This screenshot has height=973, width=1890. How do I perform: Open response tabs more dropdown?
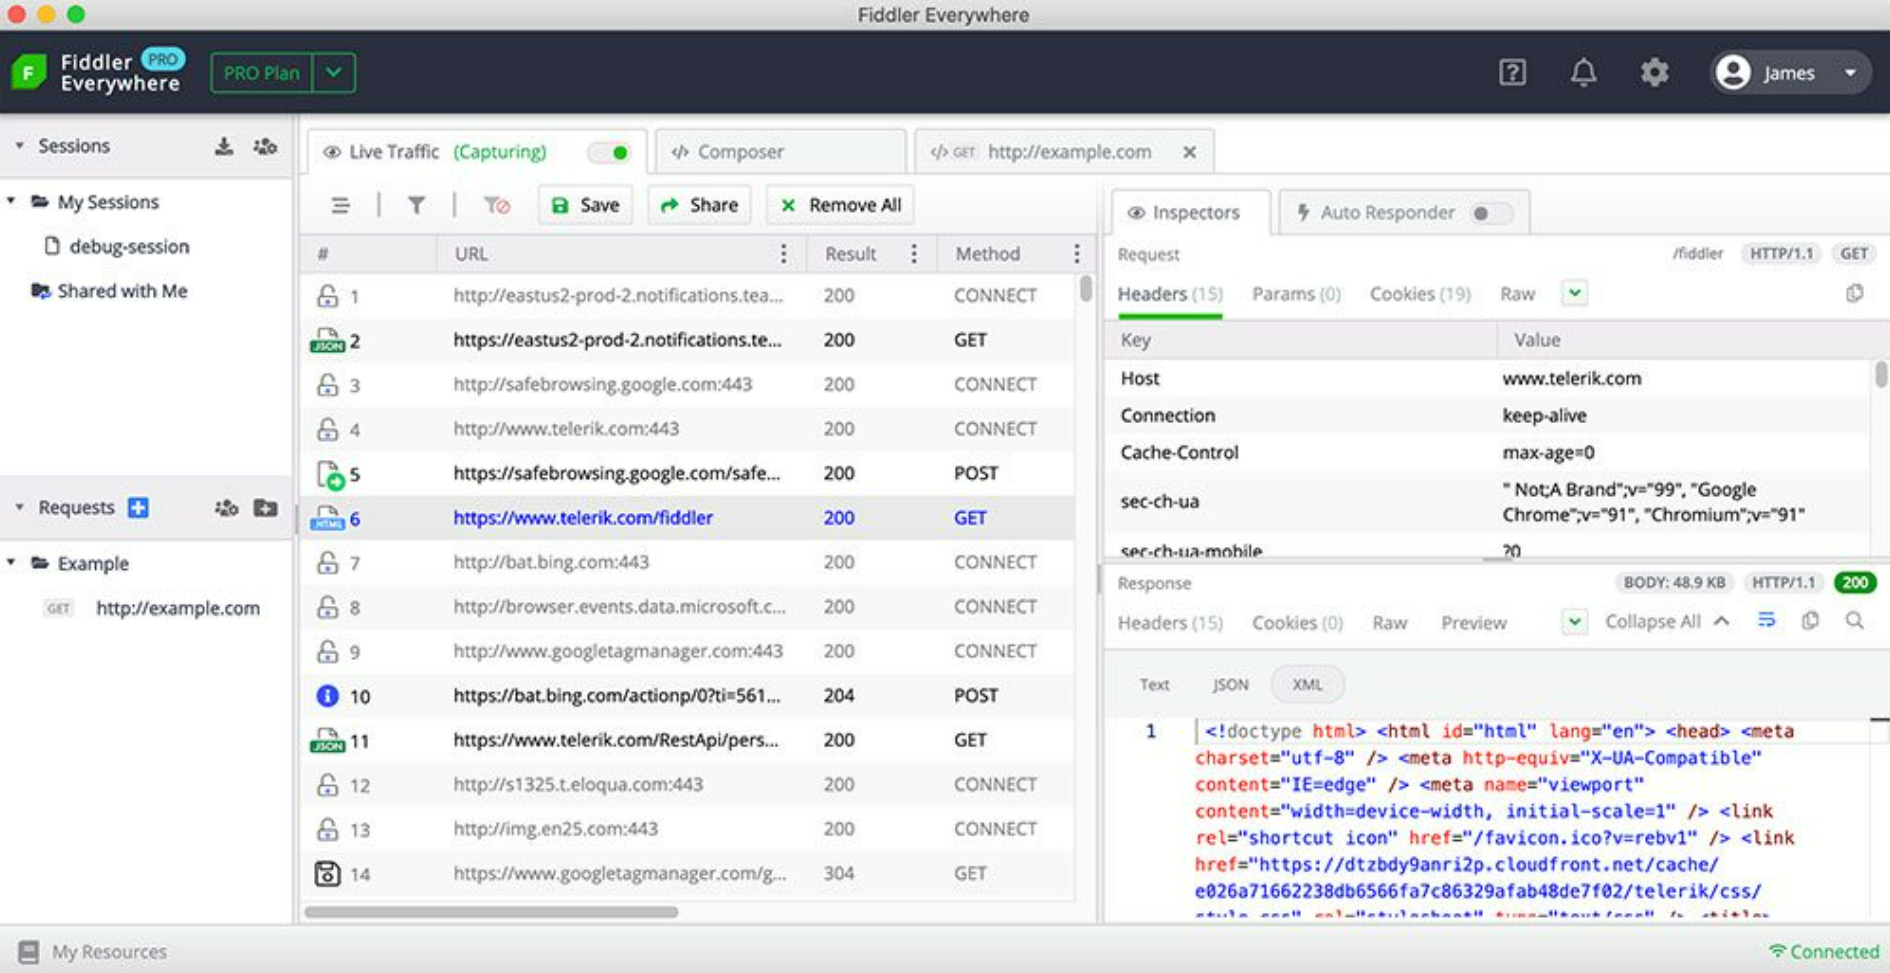(x=1574, y=621)
